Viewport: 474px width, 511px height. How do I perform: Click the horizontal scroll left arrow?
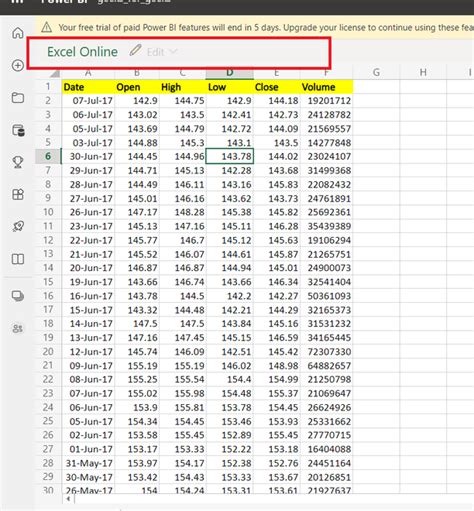pos(68,499)
